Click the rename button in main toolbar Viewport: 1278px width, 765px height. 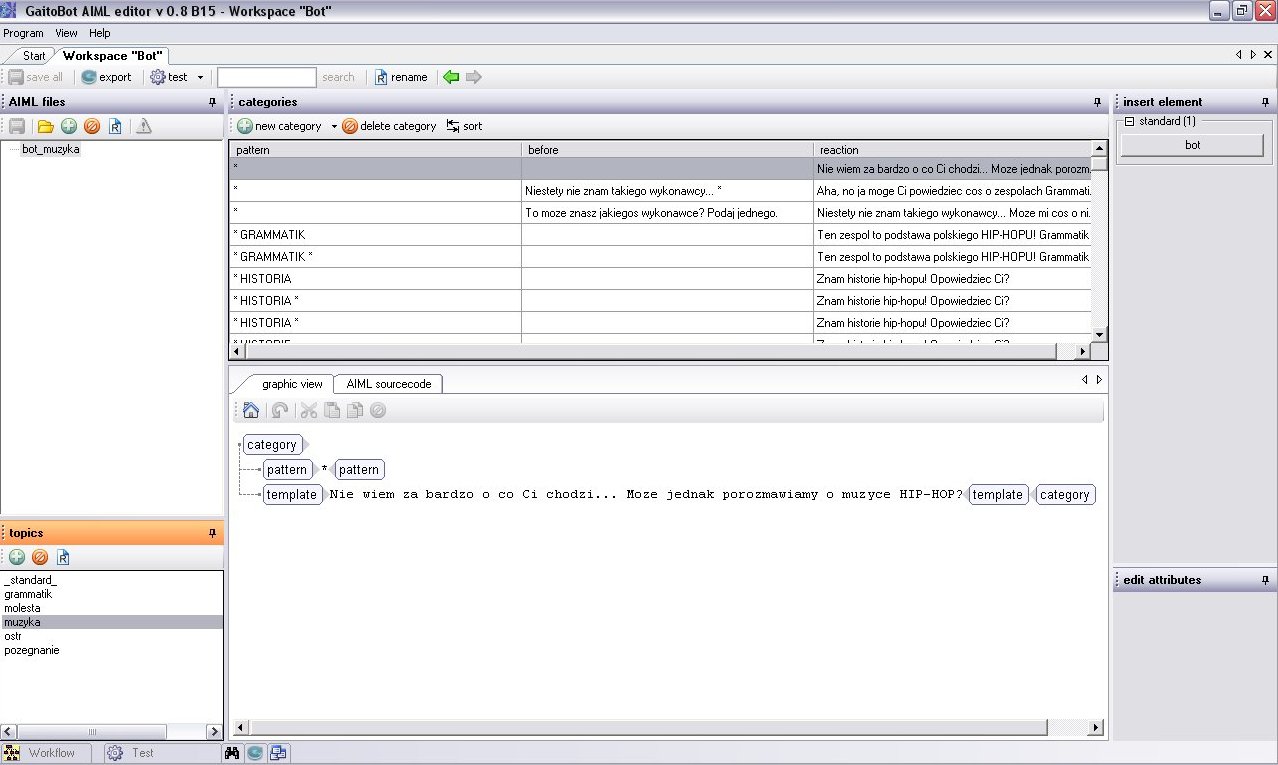401,77
